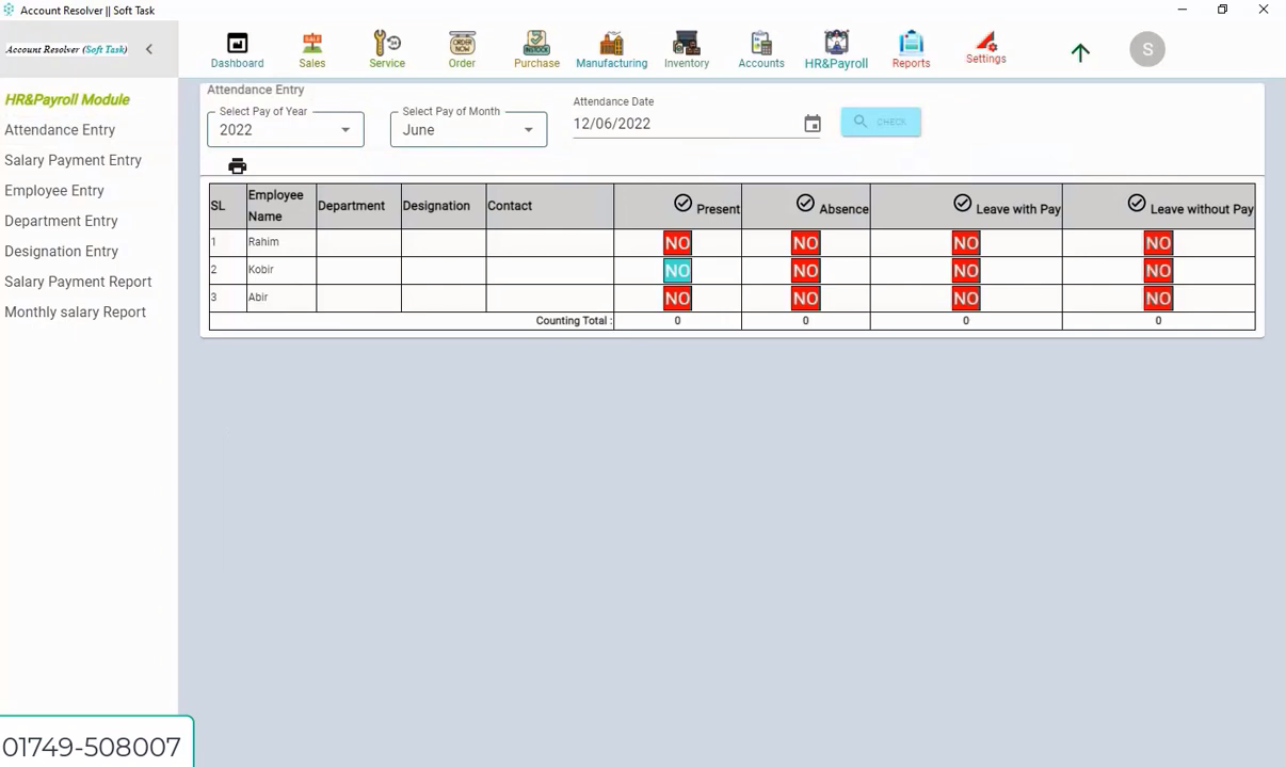This screenshot has height=767, width=1286.
Task: Open the Employee Entry page
Action: tap(54, 190)
